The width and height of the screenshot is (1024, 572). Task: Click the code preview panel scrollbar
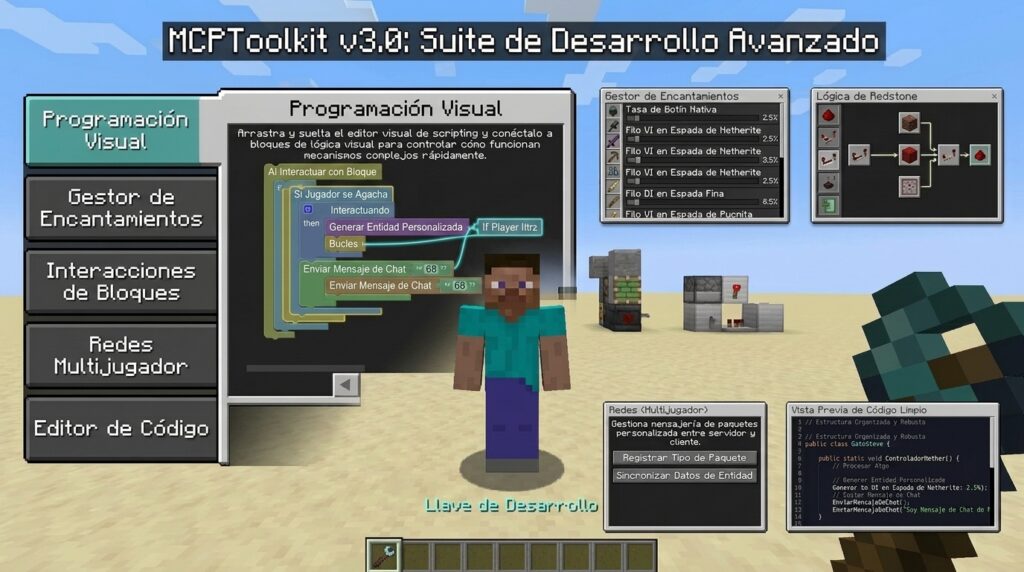[993, 444]
